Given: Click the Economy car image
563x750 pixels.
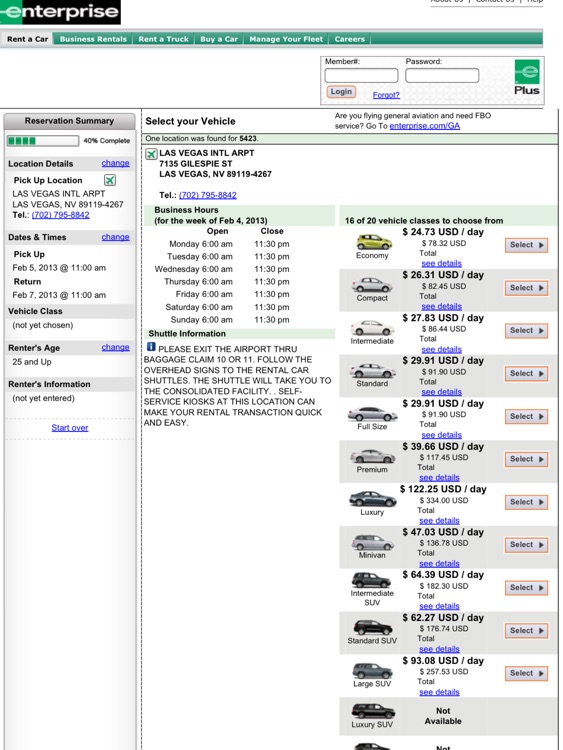Looking at the screenshot, I should pyautogui.click(x=374, y=242).
